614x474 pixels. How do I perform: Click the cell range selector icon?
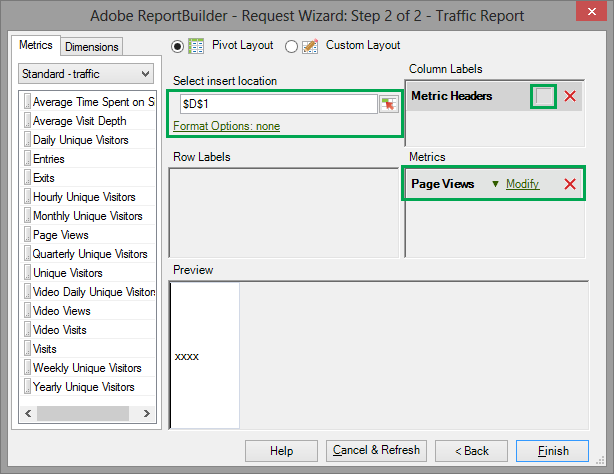(388, 104)
